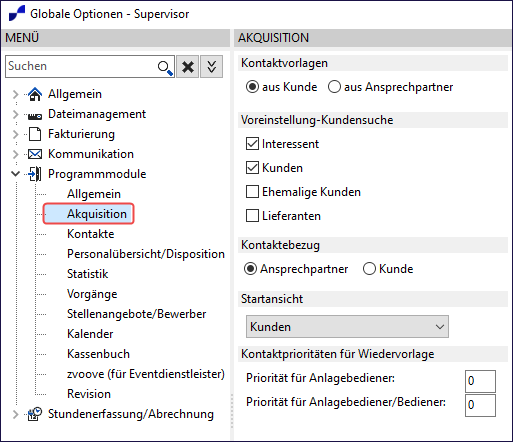The image size is (513, 442).
Task: Uncheck the Interessent checkbox
Action: (x=252, y=144)
